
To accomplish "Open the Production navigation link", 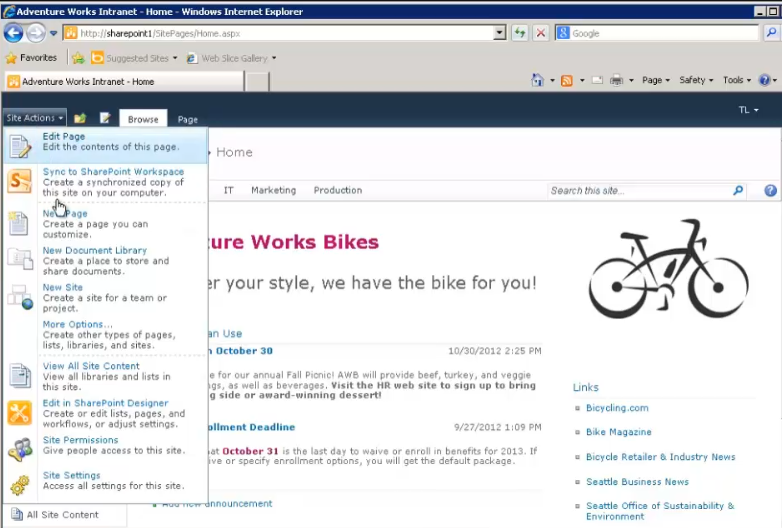I will pyautogui.click(x=338, y=190).
